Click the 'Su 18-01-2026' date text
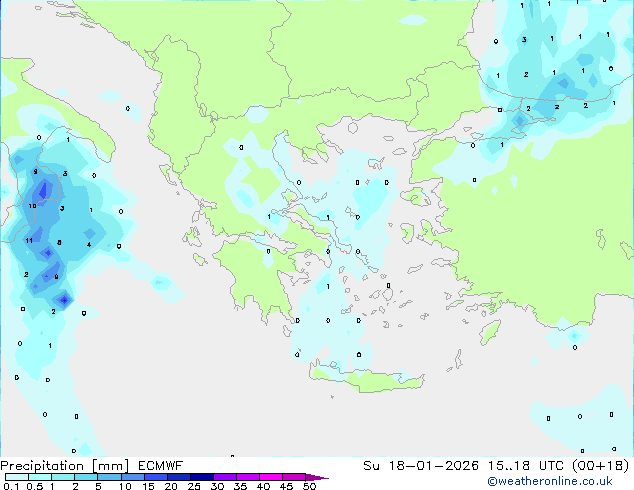The width and height of the screenshot is (634, 490). pos(421,466)
